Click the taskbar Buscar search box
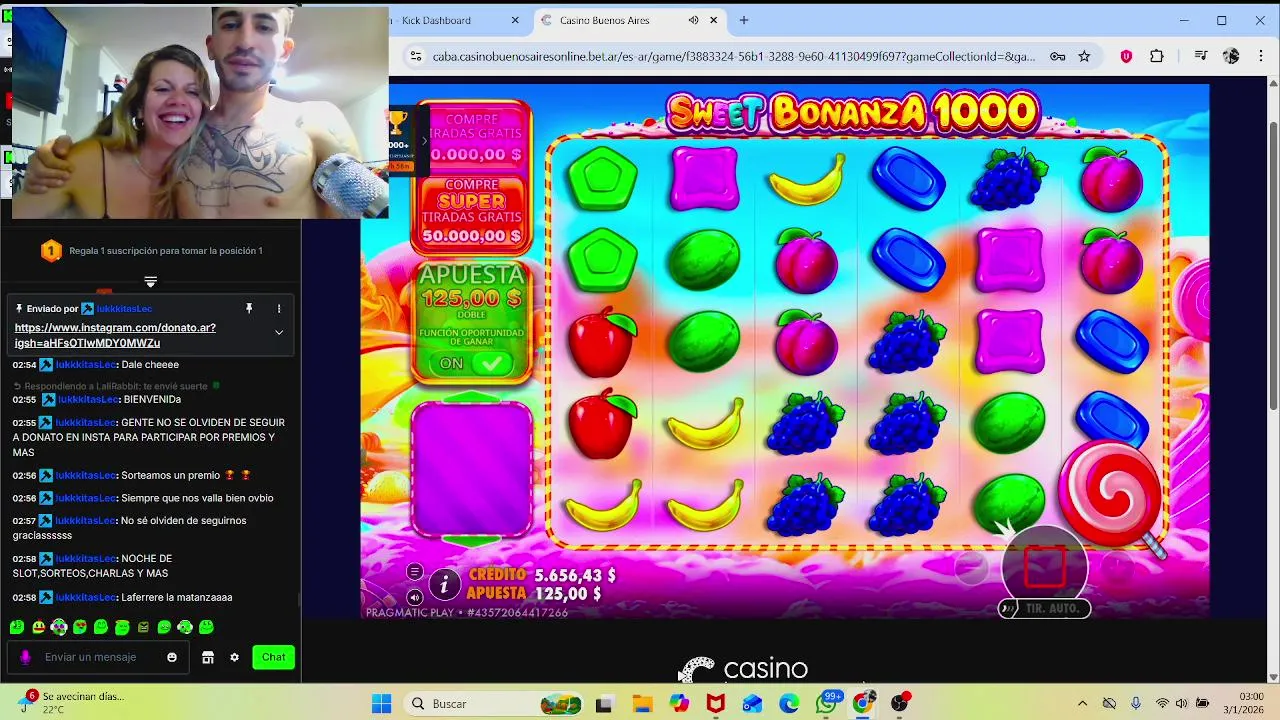Viewport: 1280px width, 720px height. click(x=494, y=704)
